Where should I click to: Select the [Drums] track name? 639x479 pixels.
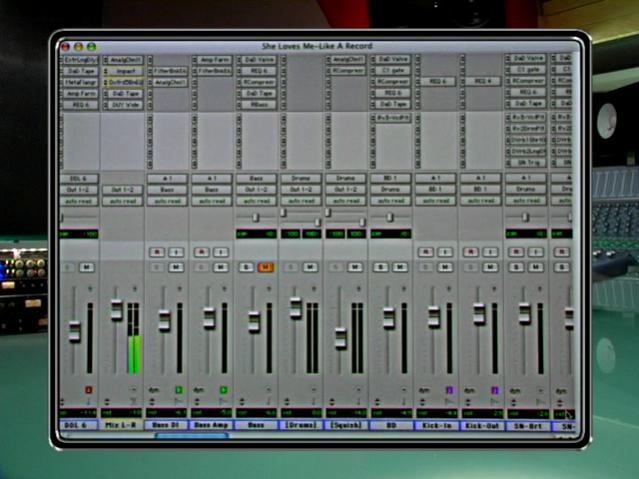[x=301, y=425]
